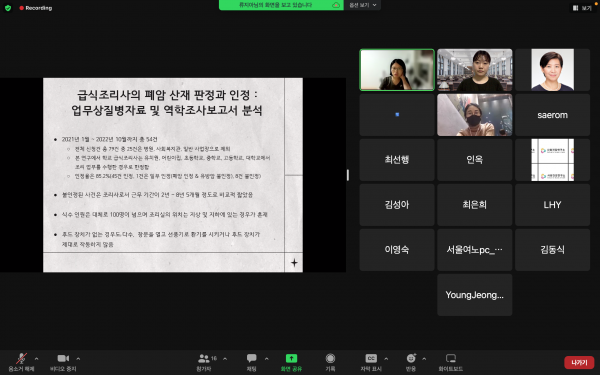Click the record icon in toolbar
Viewport: 600px width, 375px height.
click(330, 358)
